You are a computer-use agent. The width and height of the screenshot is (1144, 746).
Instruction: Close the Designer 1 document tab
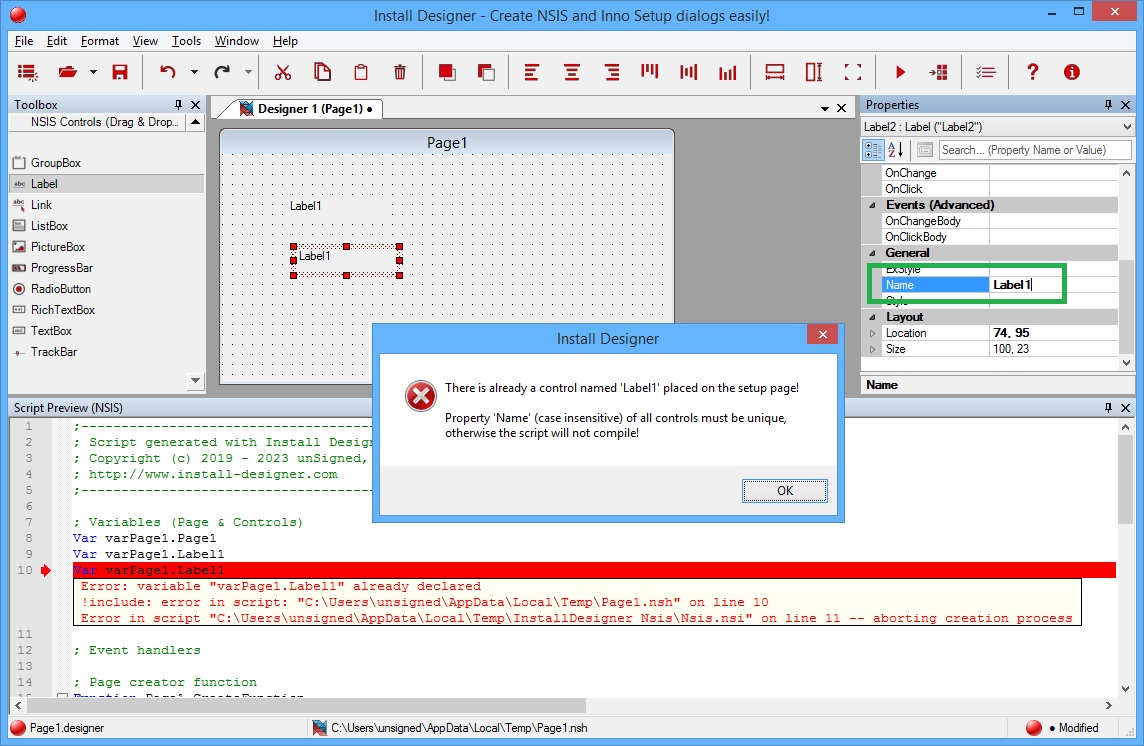point(841,108)
